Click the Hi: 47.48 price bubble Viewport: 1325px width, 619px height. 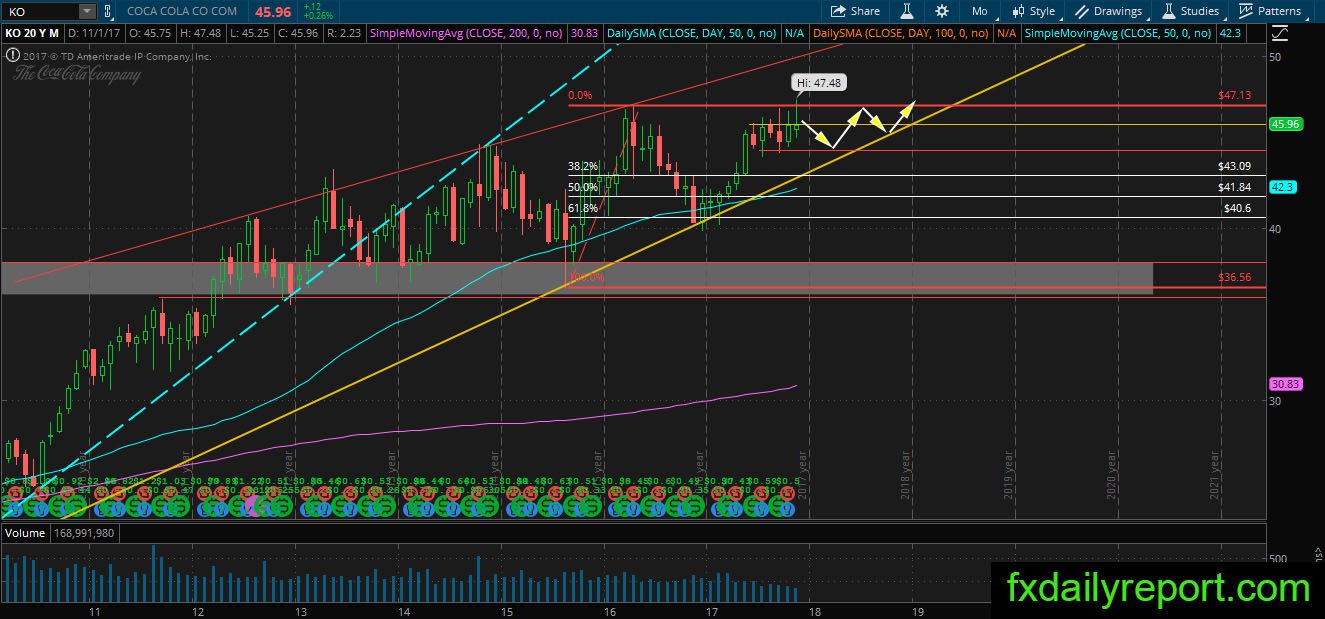pyautogui.click(x=818, y=82)
